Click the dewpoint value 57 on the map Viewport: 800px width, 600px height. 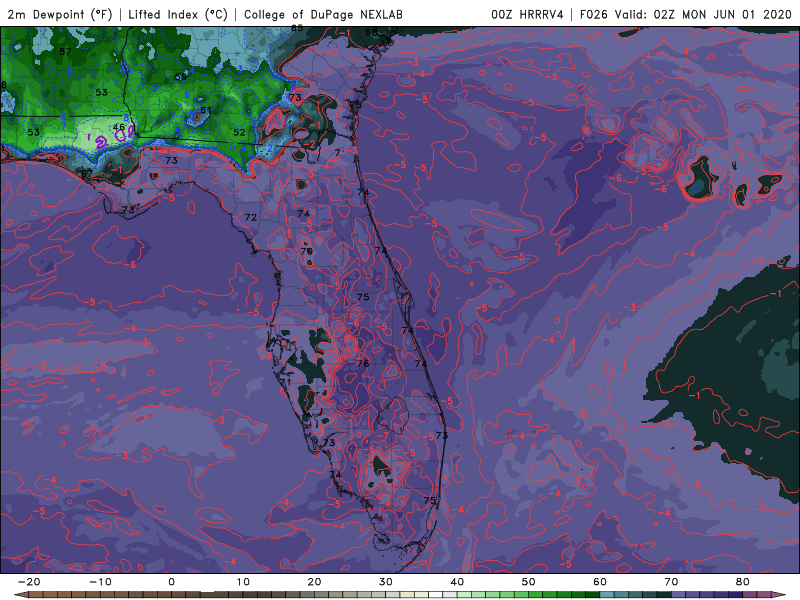pyautogui.click(x=65, y=52)
